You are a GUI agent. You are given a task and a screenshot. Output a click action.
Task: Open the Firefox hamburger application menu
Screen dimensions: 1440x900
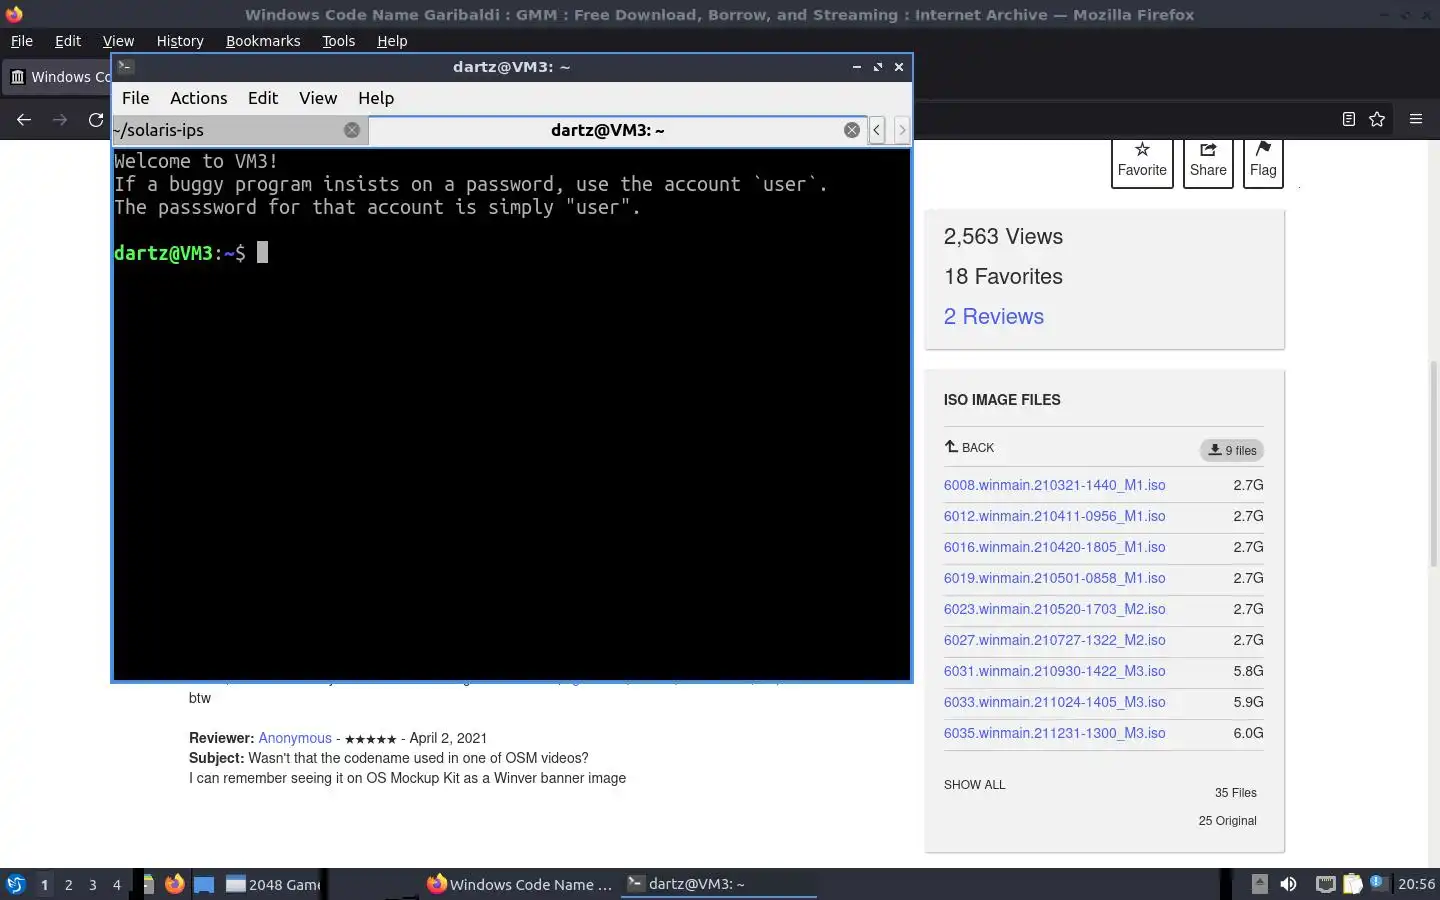(1415, 119)
